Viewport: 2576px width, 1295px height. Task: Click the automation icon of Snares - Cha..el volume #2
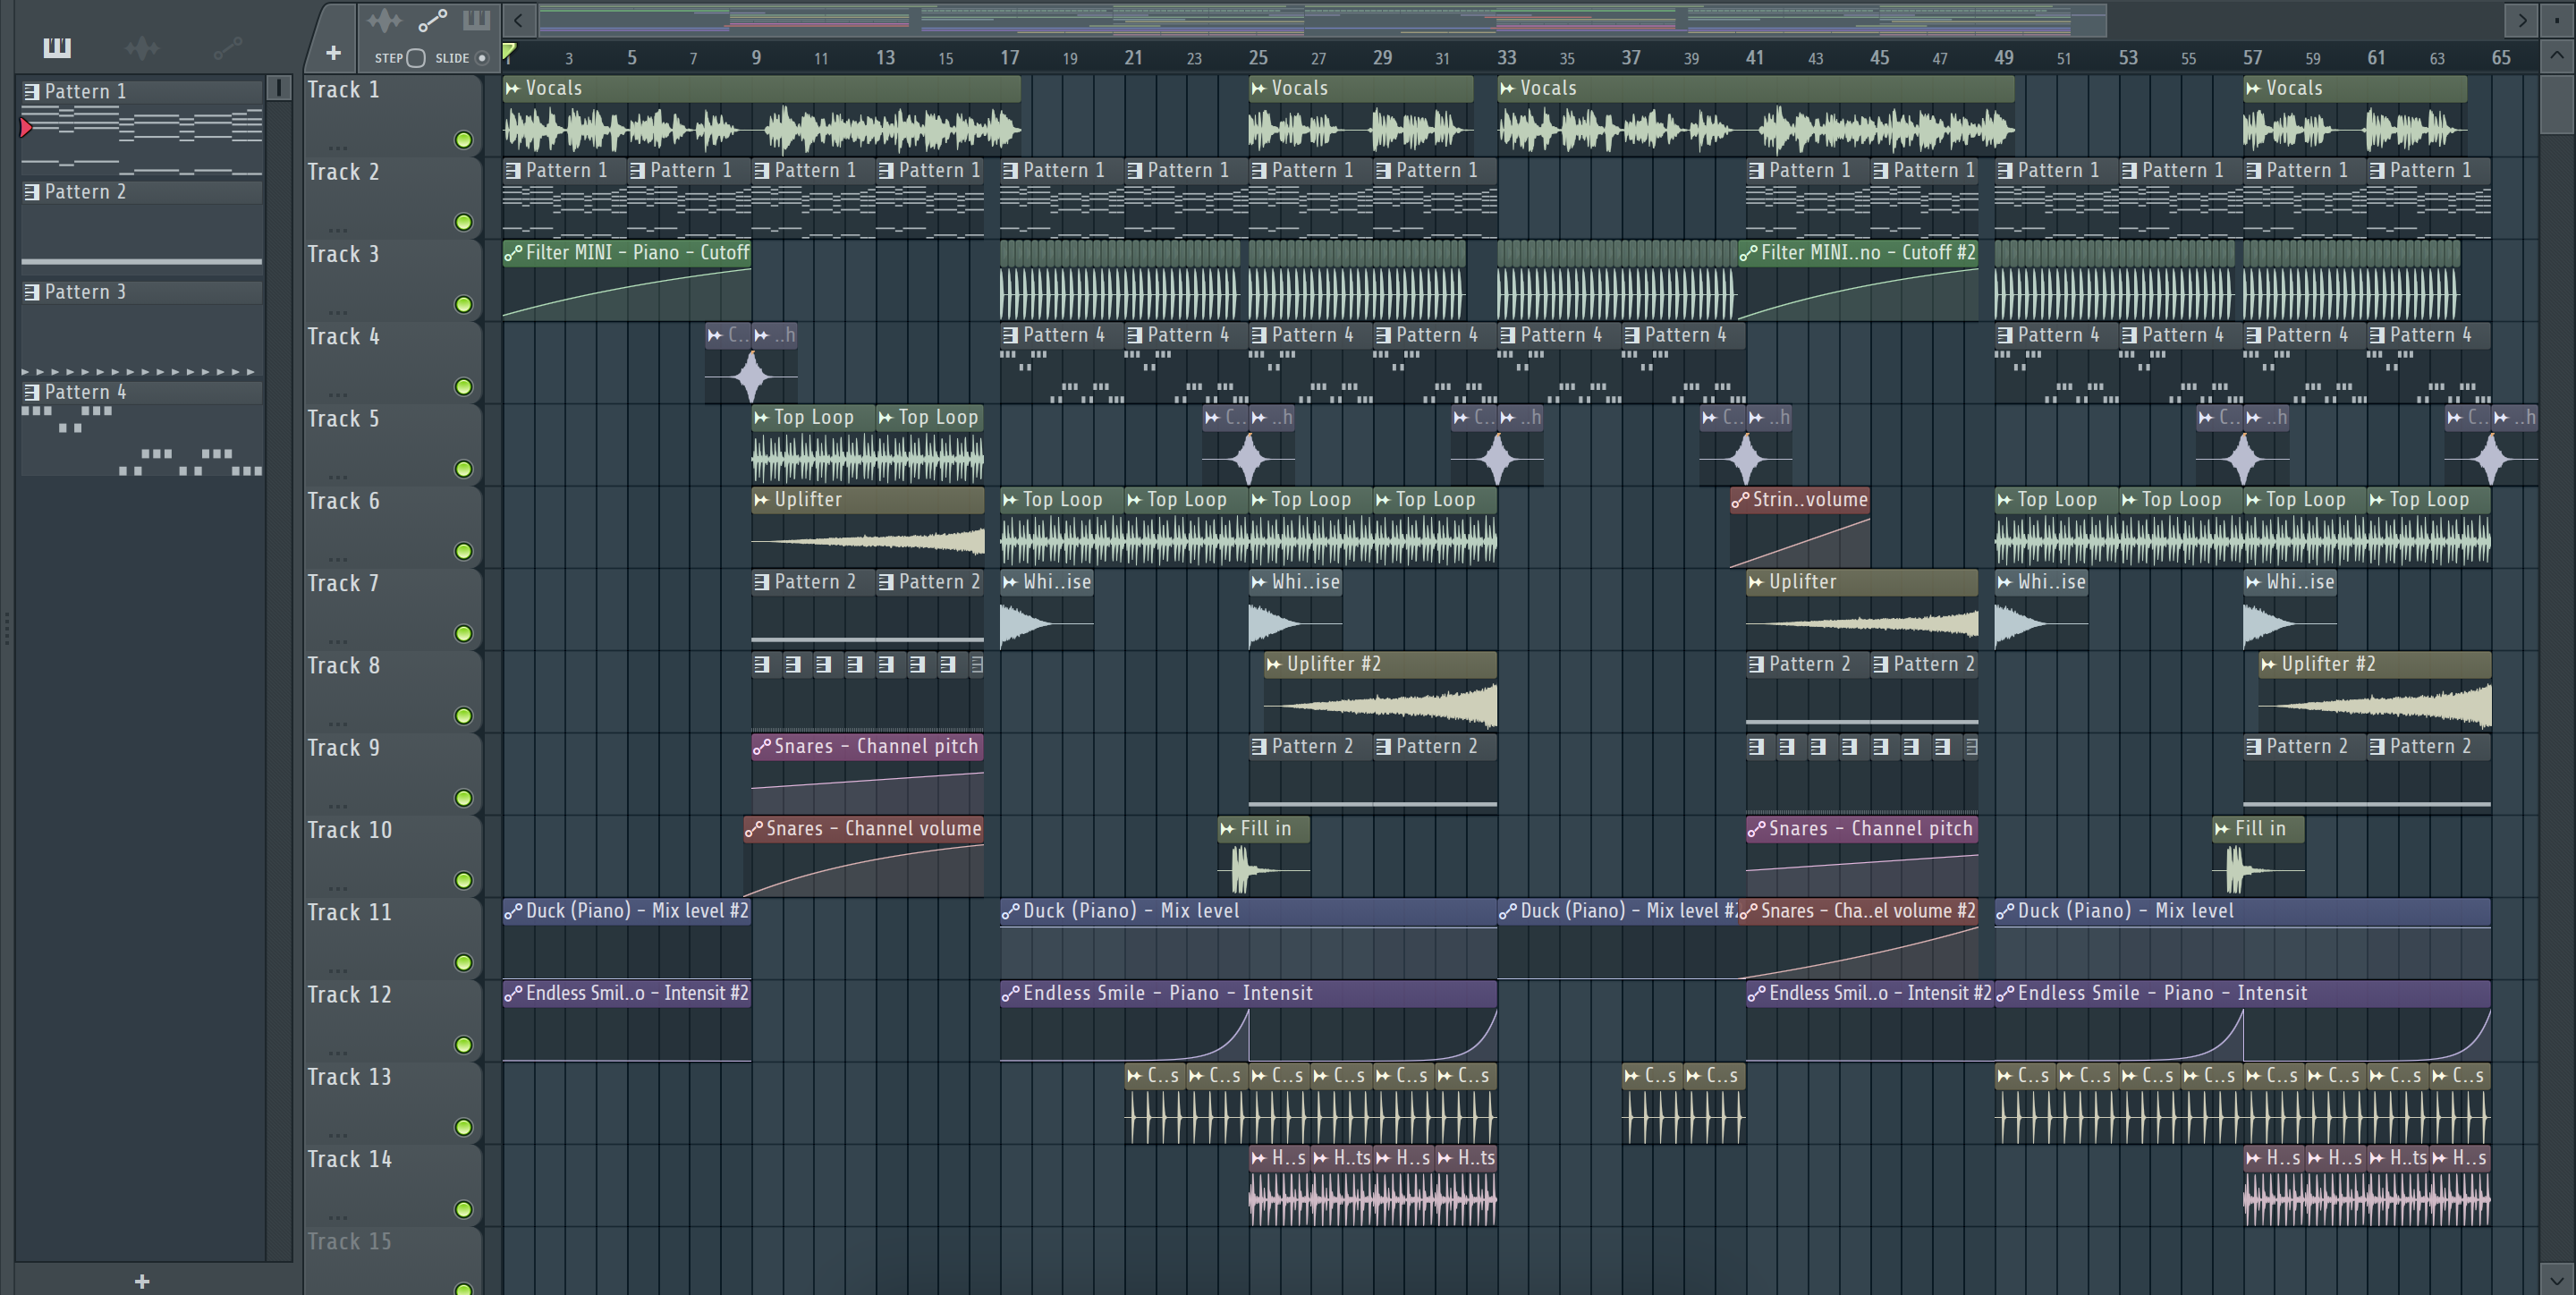point(1748,911)
